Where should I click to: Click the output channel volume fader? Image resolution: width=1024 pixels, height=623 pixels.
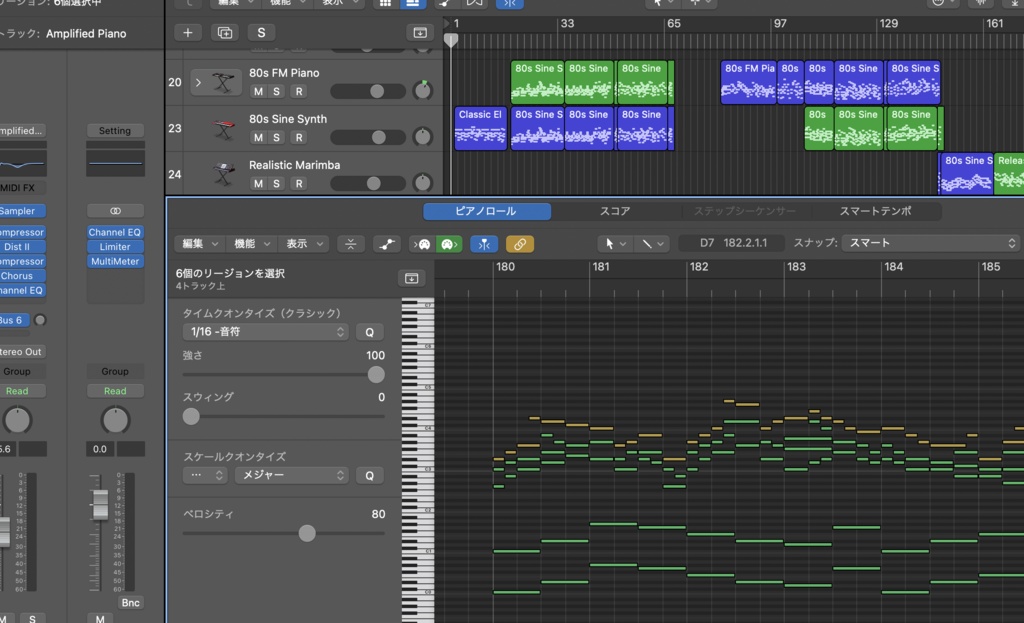tap(100, 504)
